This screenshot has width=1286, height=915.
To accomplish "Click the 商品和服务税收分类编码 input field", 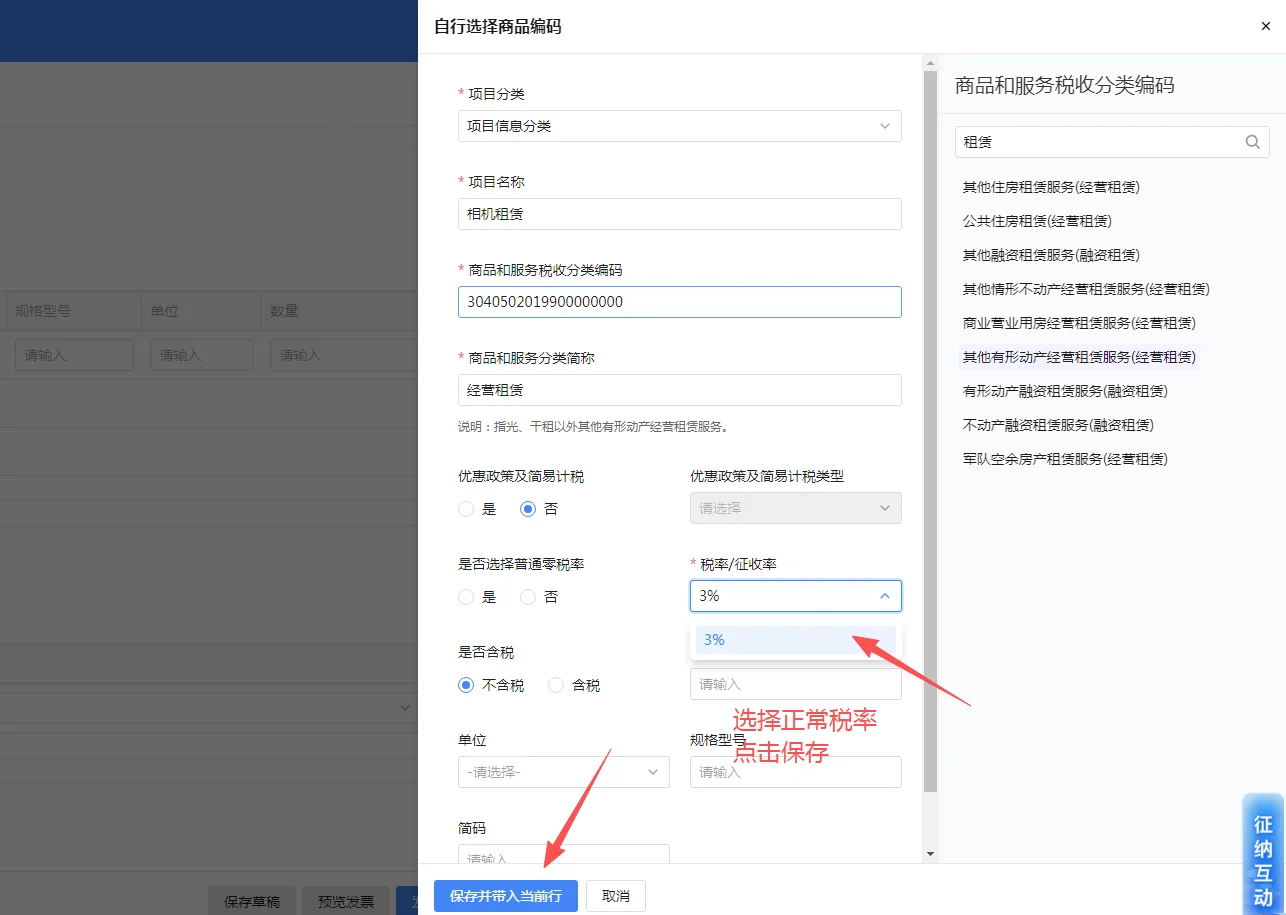I will [x=679, y=301].
